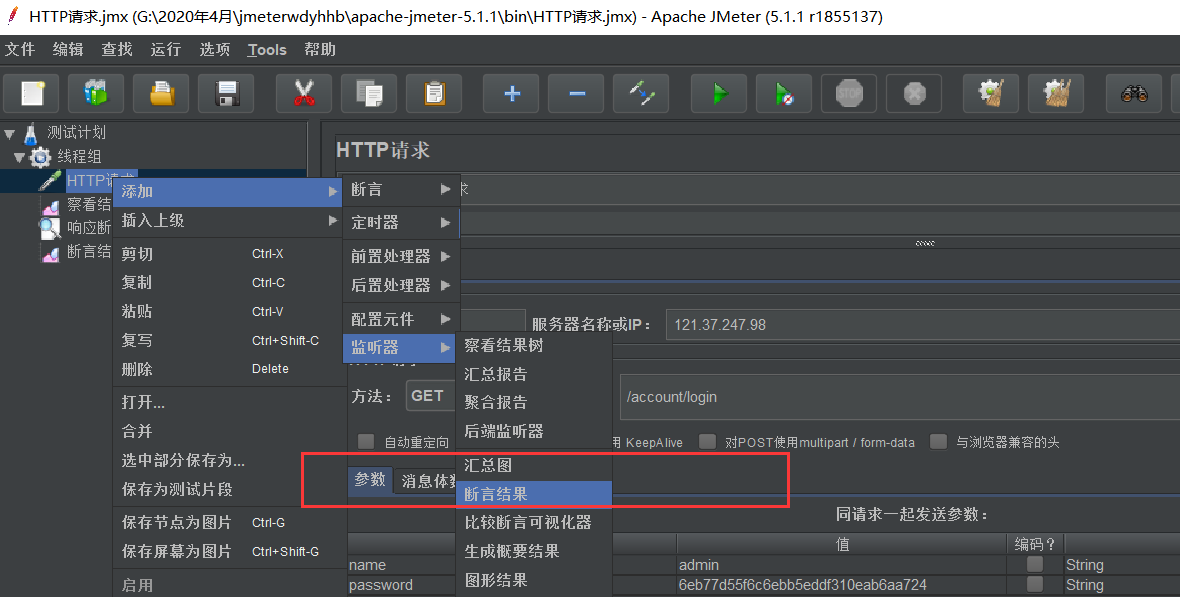Click the Shutdown test icon
Viewport: 1180px width, 597px height.
pyautogui.click(x=914, y=93)
